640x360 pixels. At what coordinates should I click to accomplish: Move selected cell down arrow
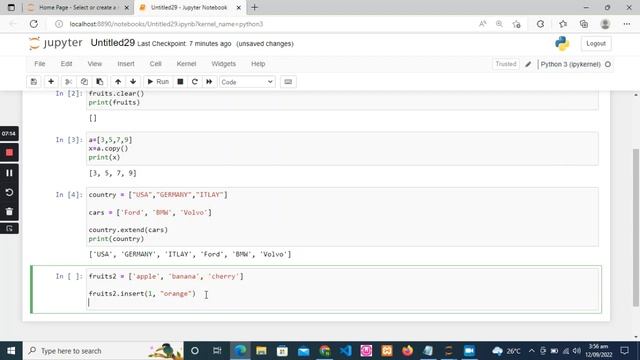[x=133, y=82]
